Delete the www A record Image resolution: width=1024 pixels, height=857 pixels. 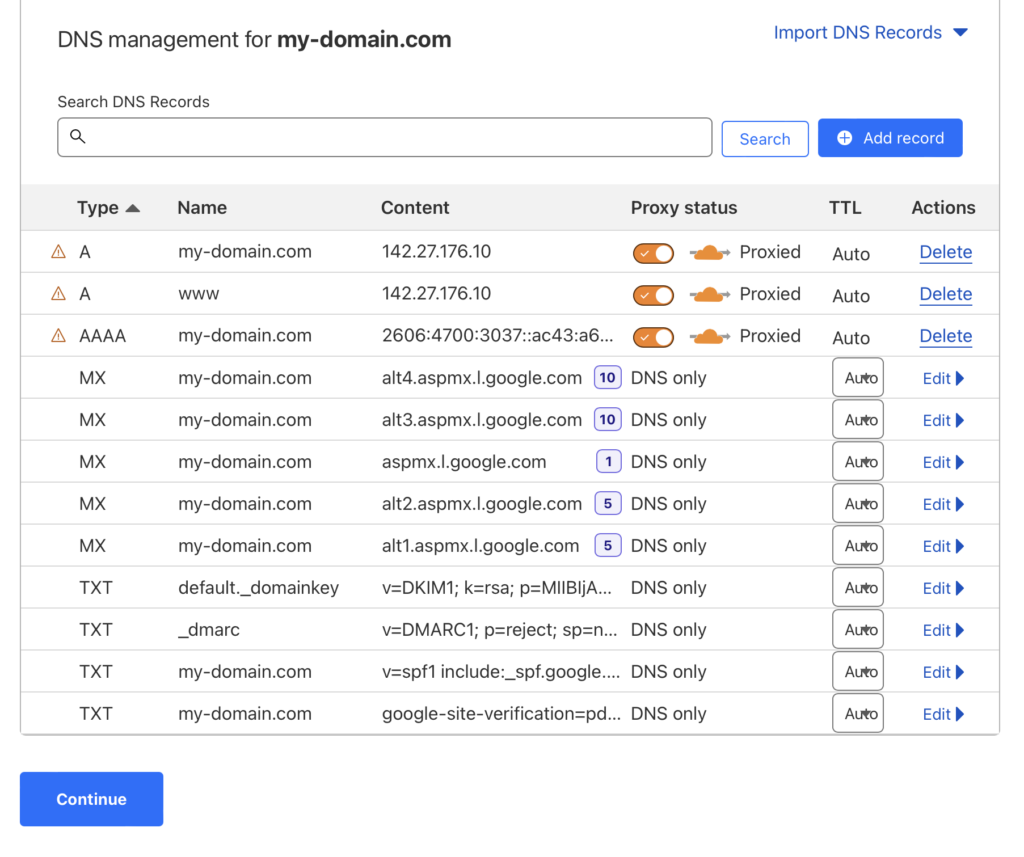[946, 294]
